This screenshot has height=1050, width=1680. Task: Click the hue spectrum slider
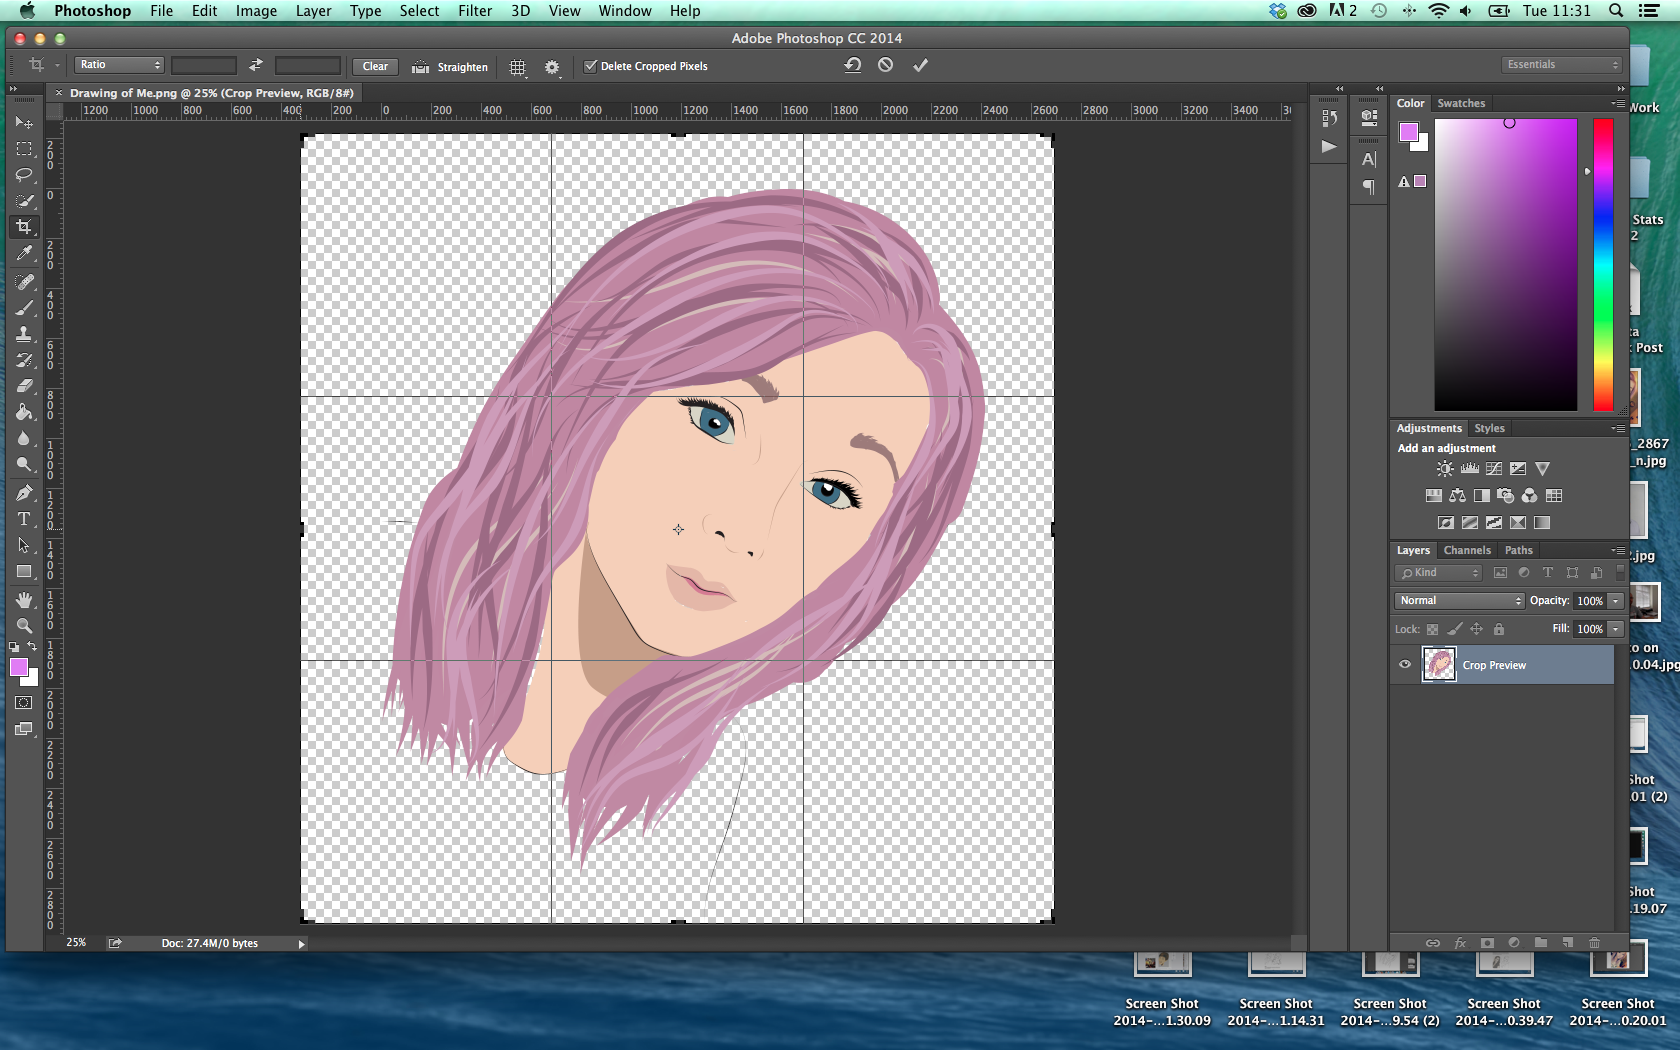point(1603,265)
